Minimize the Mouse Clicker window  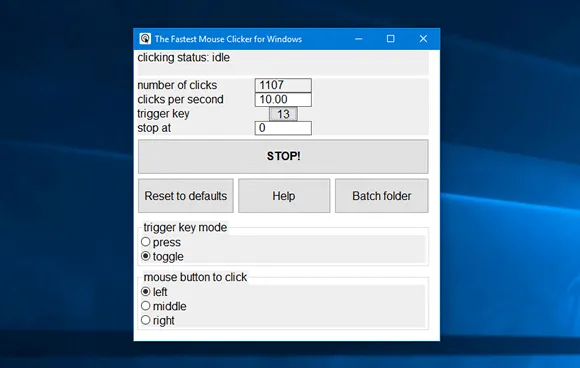pos(358,39)
